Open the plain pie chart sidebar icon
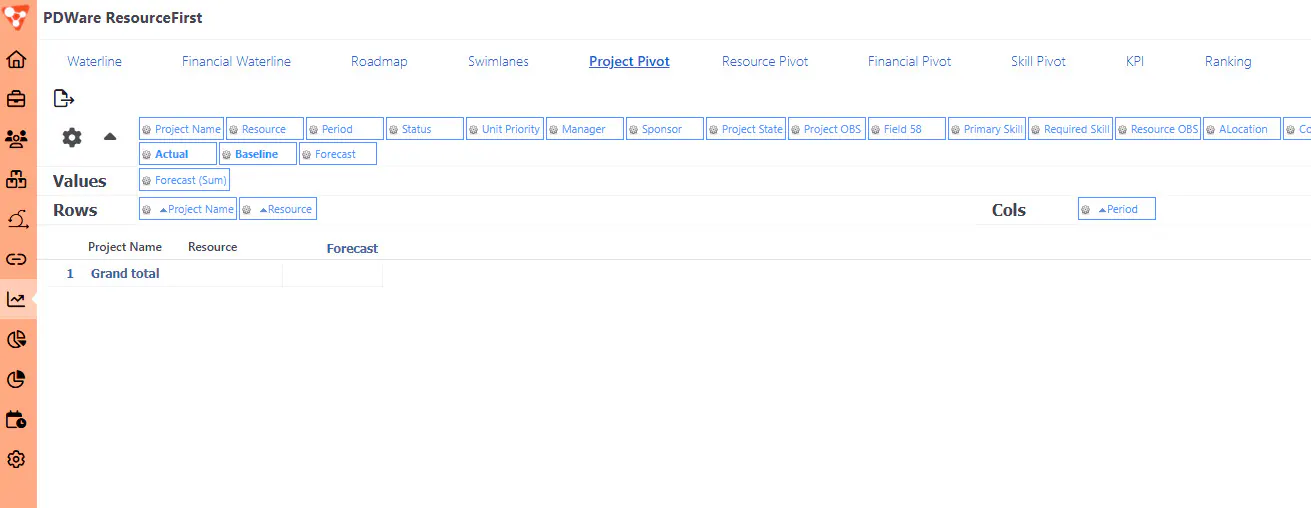The height and width of the screenshot is (508, 1311). point(16,379)
